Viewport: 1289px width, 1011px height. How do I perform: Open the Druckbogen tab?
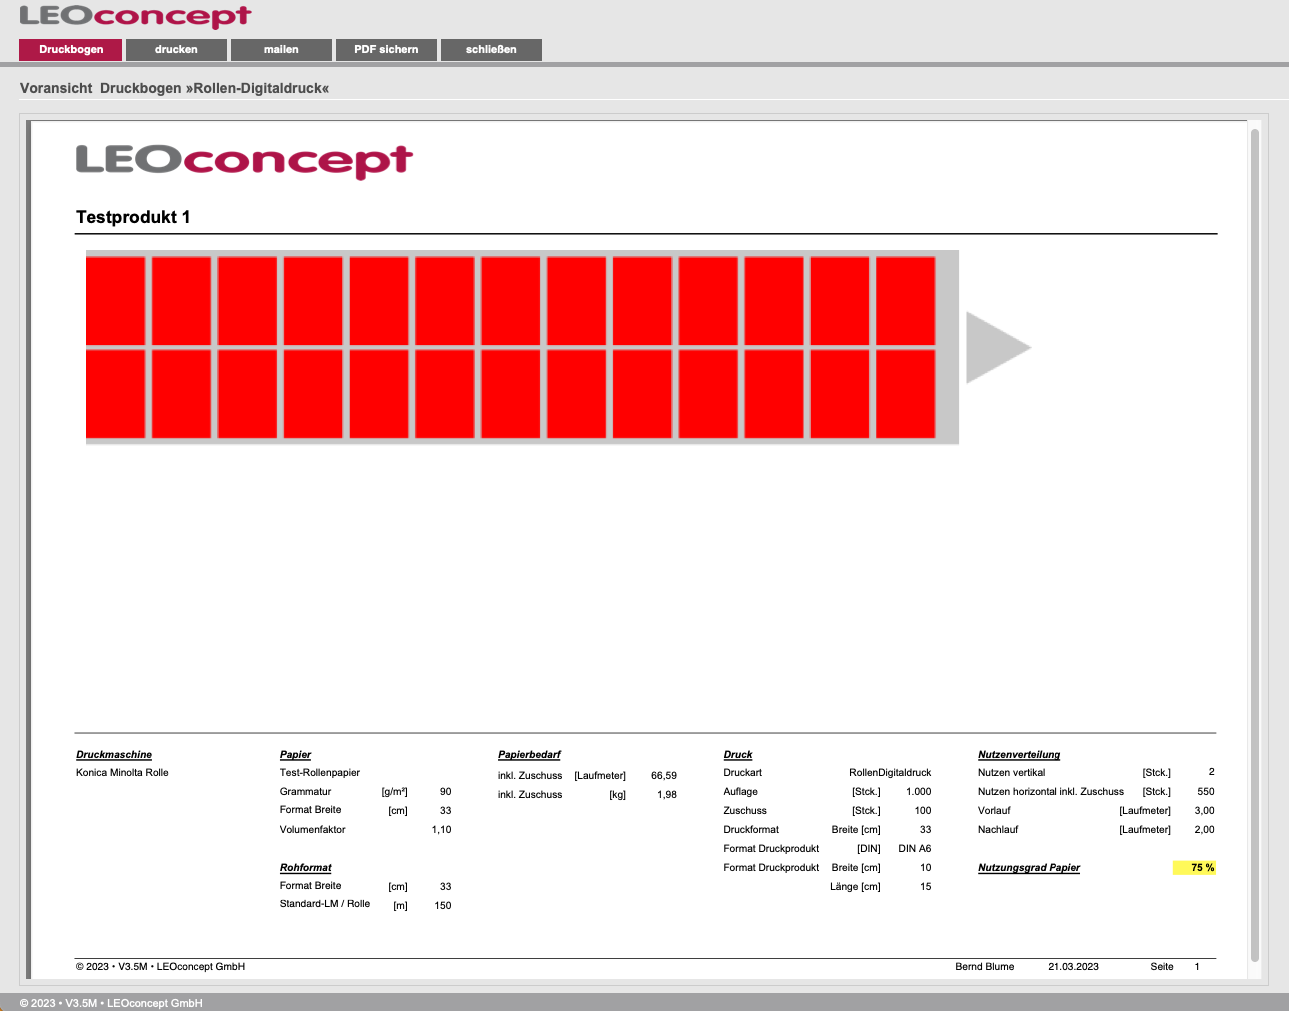click(x=71, y=50)
